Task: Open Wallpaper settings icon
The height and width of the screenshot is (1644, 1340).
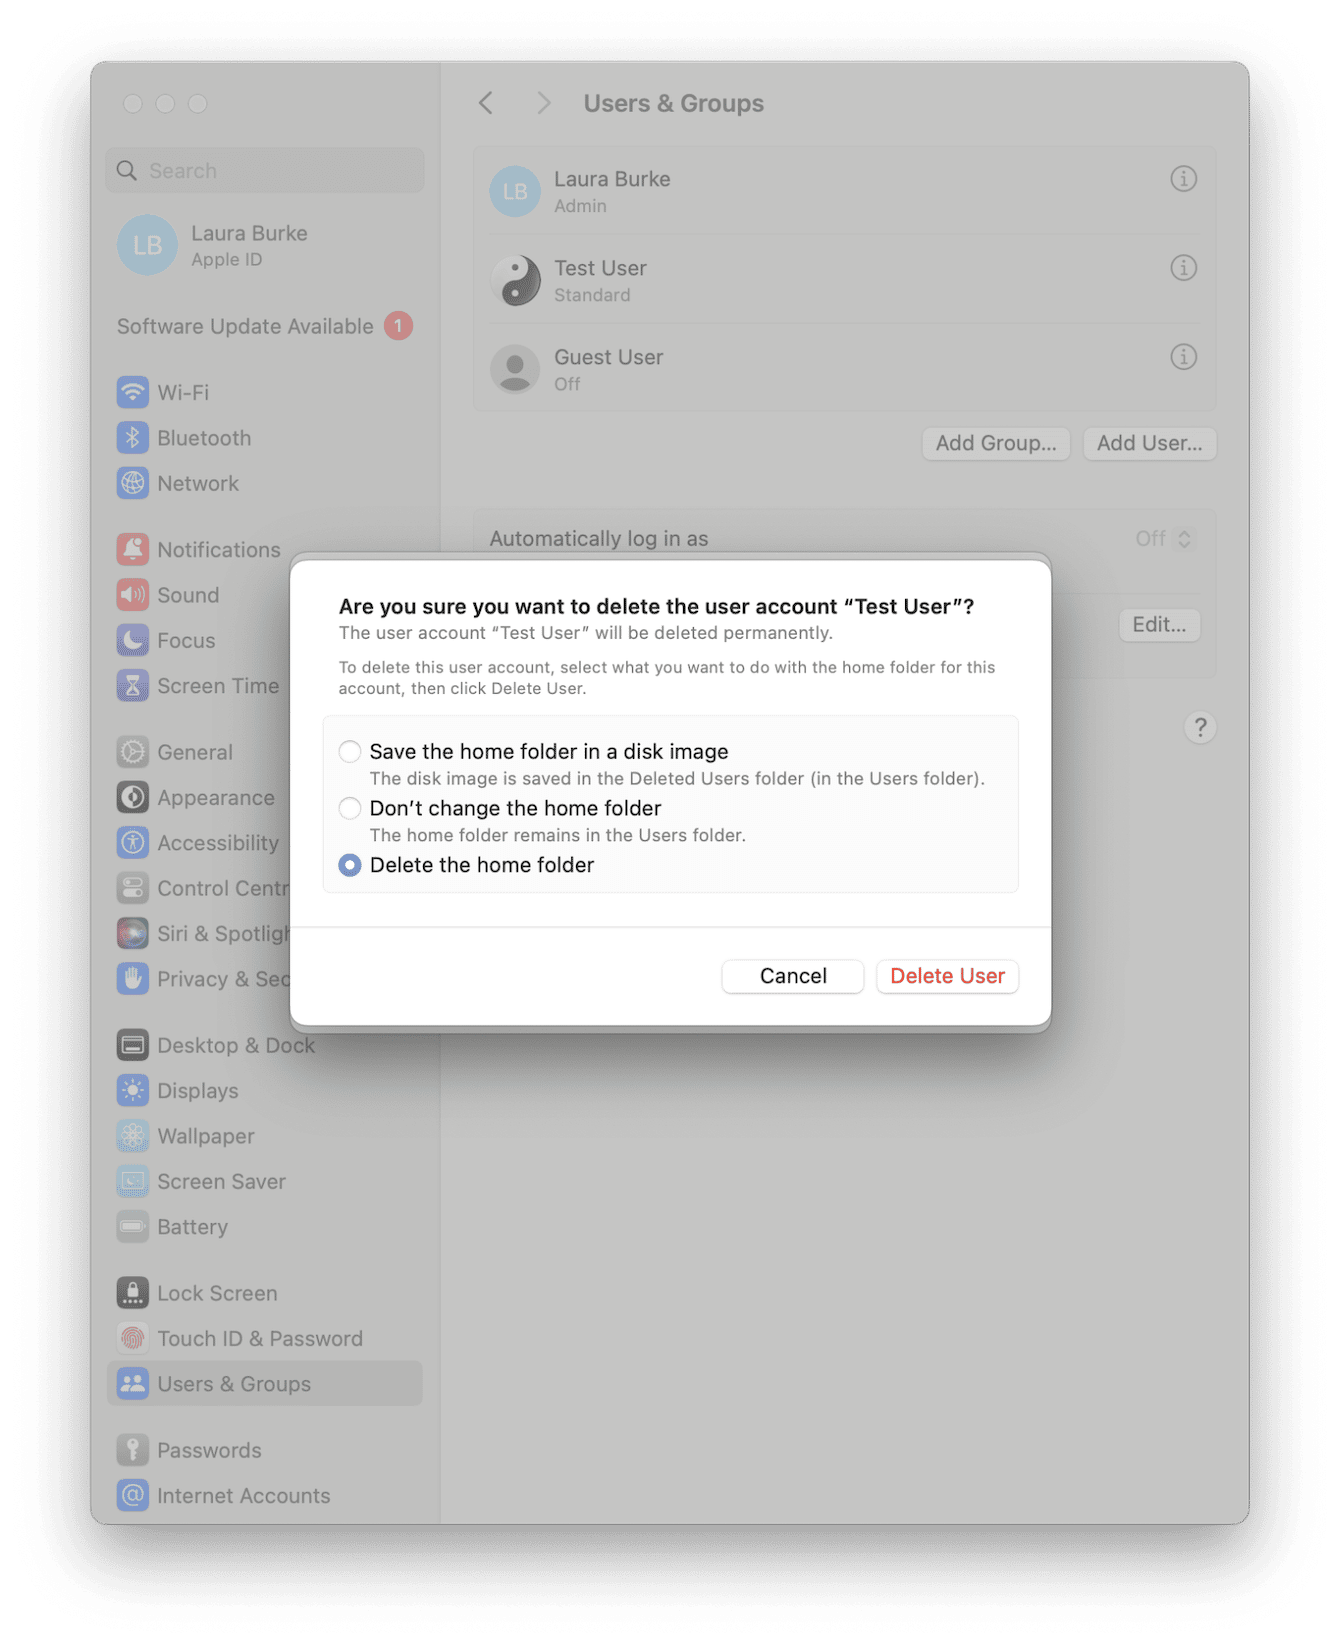Action: (x=133, y=1136)
